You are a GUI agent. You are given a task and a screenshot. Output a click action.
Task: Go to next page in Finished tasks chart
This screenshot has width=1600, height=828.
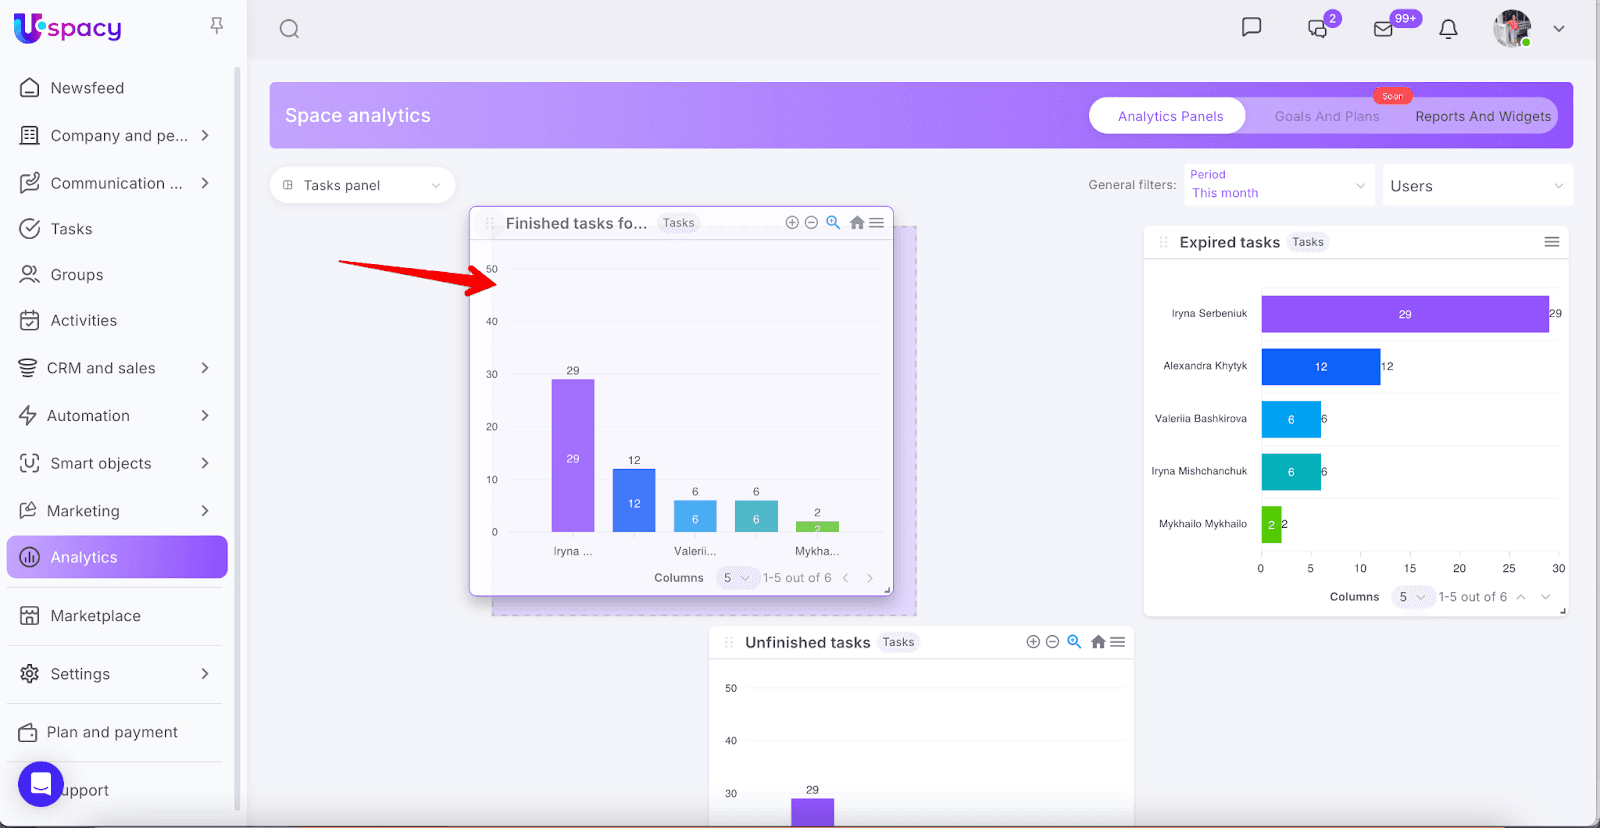tap(870, 578)
